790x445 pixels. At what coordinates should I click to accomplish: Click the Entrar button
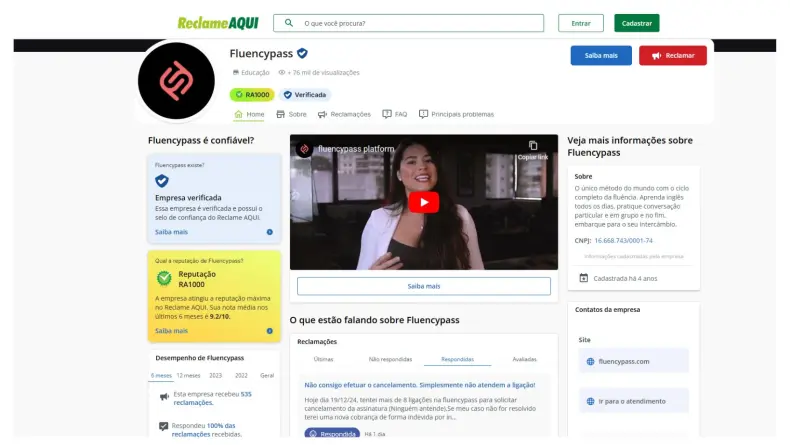(580, 23)
